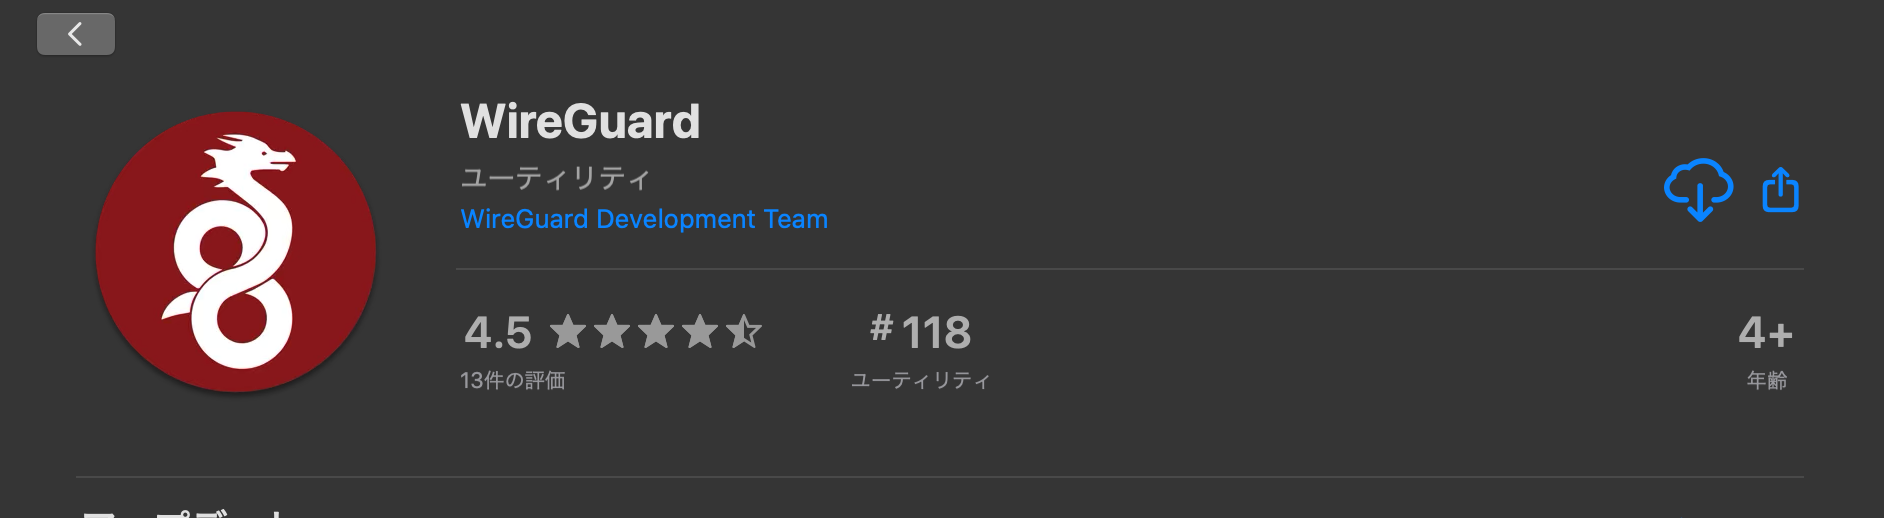Click the 4.5 rating score
This screenshot has width=1884, height=518.
[498, 332]
